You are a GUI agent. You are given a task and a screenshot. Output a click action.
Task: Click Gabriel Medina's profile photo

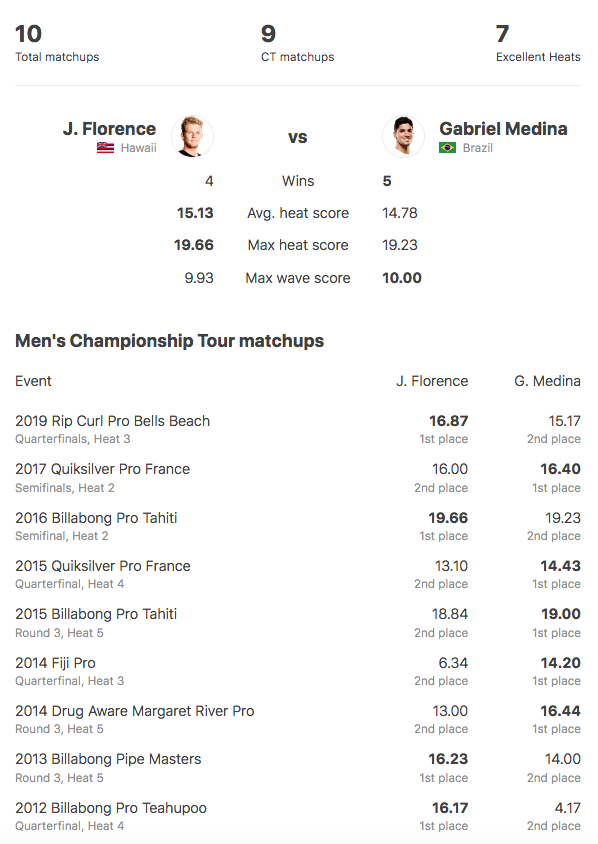coord(403,137)
